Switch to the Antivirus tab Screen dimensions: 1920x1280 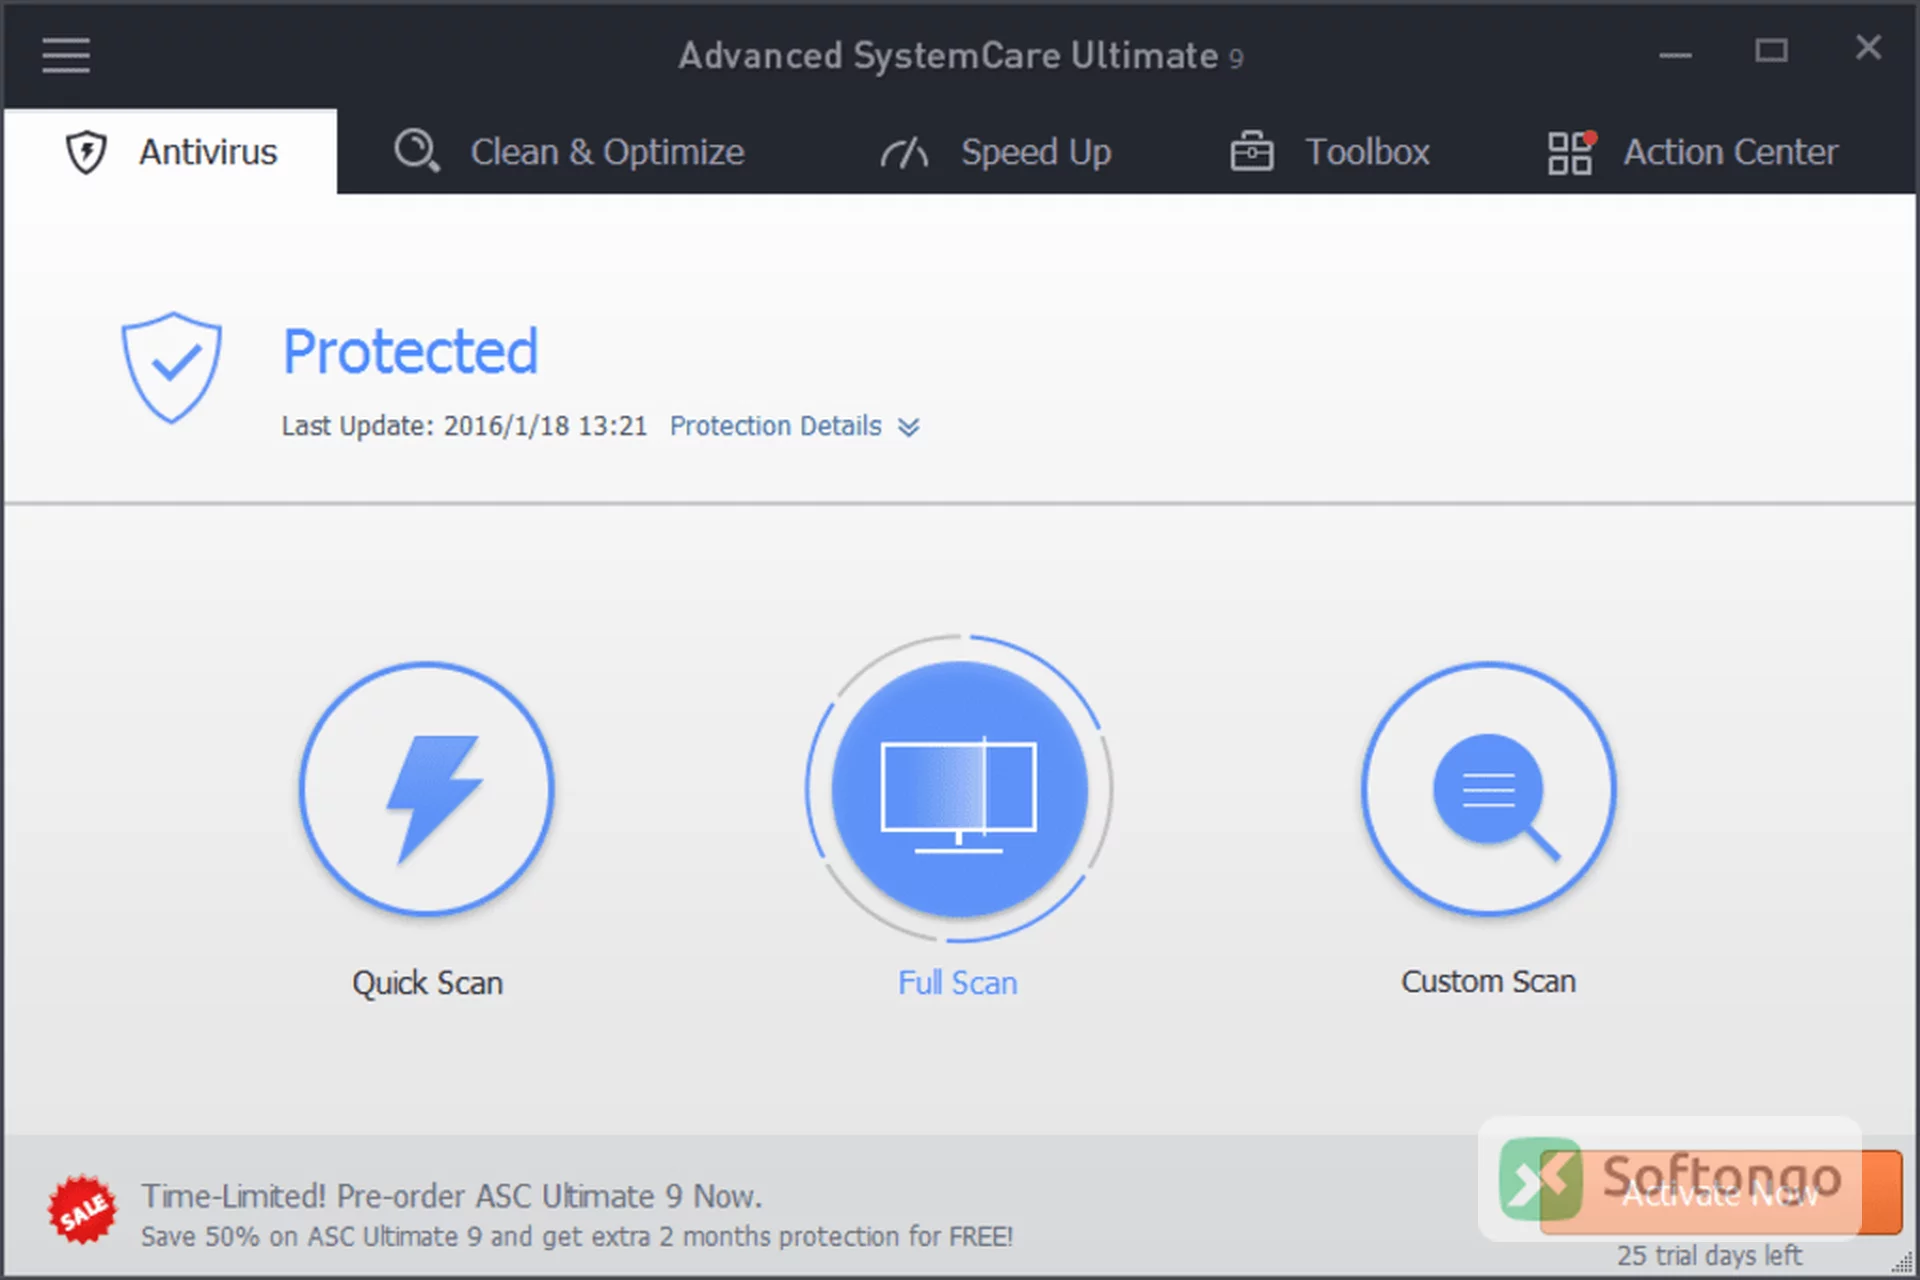tap(171, 152)
